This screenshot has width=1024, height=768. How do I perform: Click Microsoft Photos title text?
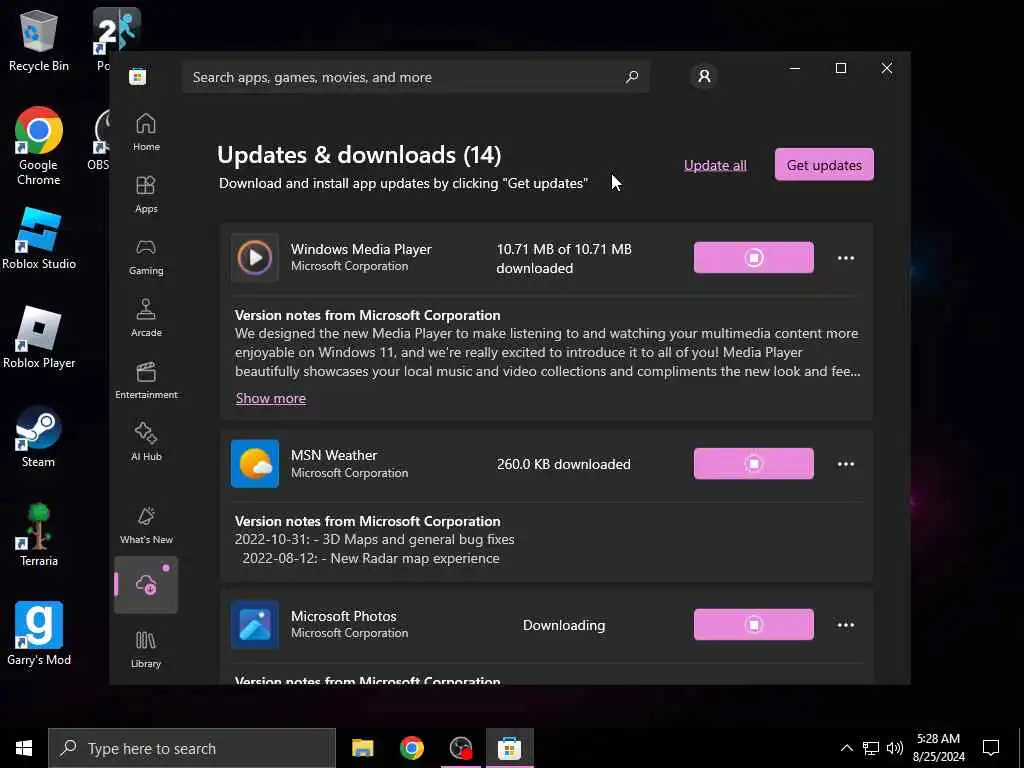[x=344, y=616]
